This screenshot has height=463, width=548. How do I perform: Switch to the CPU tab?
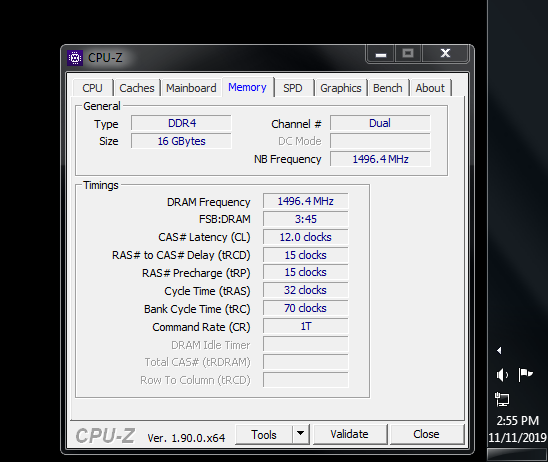click(x=92, y=88)
